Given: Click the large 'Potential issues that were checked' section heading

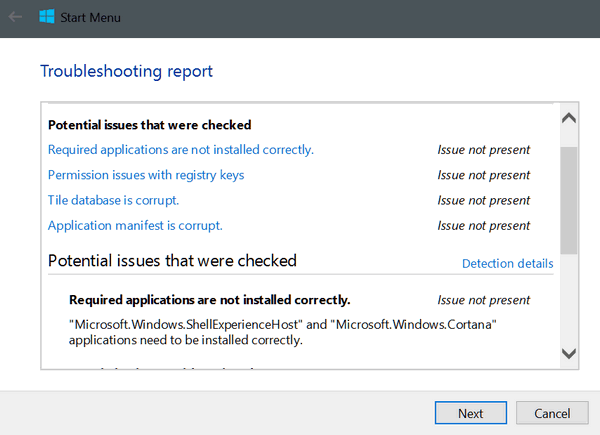Looking at the screenshot, I should coord(172,261).
